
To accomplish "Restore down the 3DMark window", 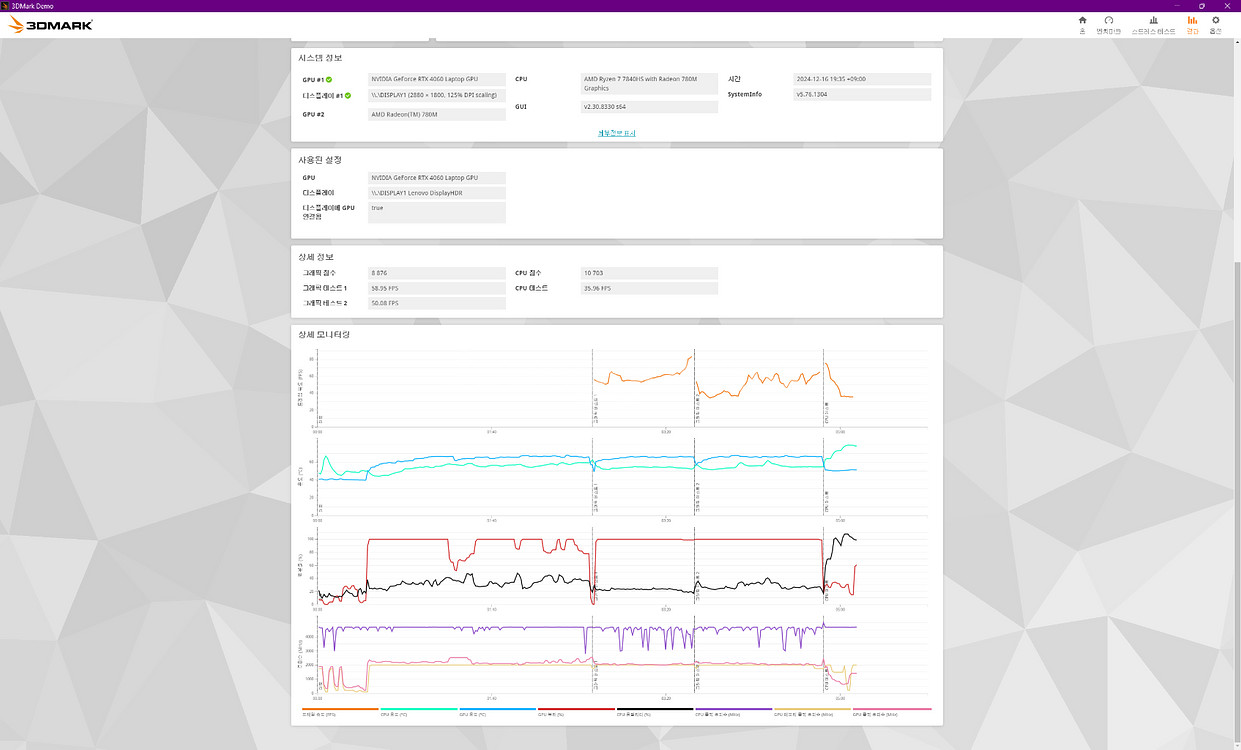I will pyautogui.click(x=1202, y=5).
